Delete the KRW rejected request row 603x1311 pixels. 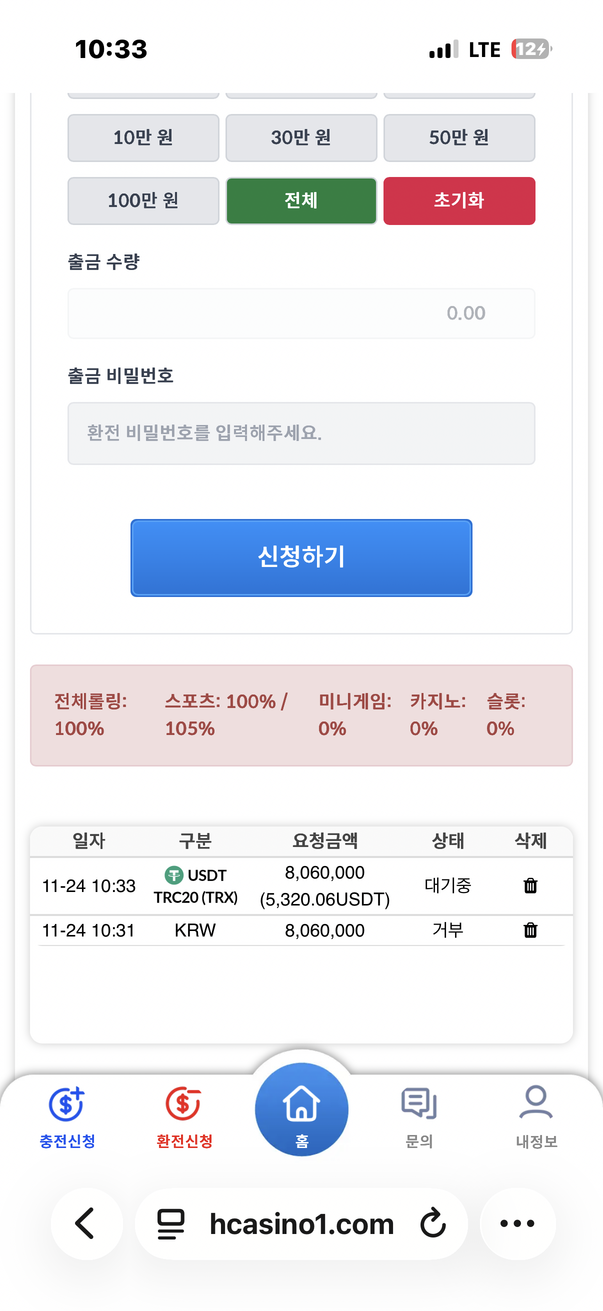tap(530, 931)
